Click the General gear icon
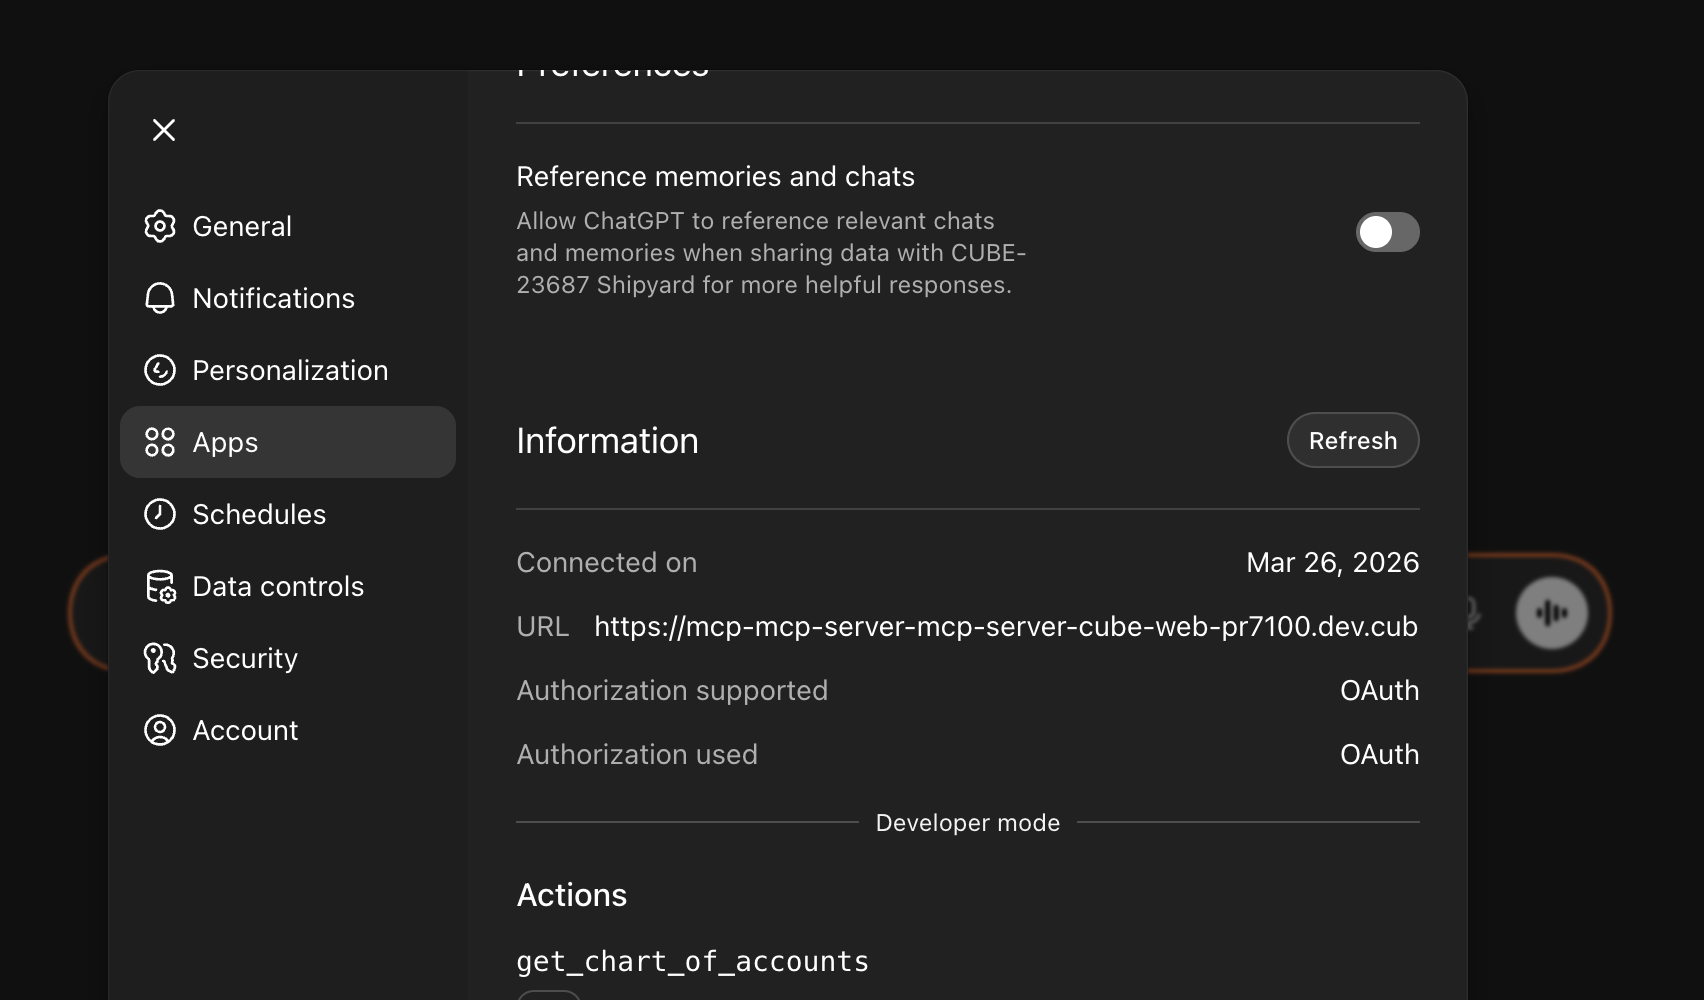The width and height of the screenshot is (1704, 1000). click(x=160, y=227)
